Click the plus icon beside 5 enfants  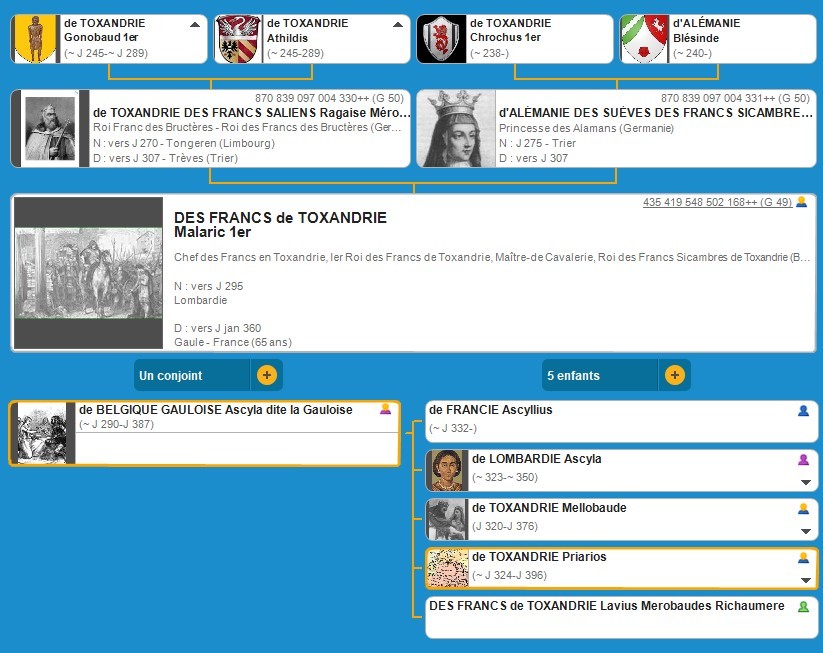pyautogui.click(x=675, y=376)
